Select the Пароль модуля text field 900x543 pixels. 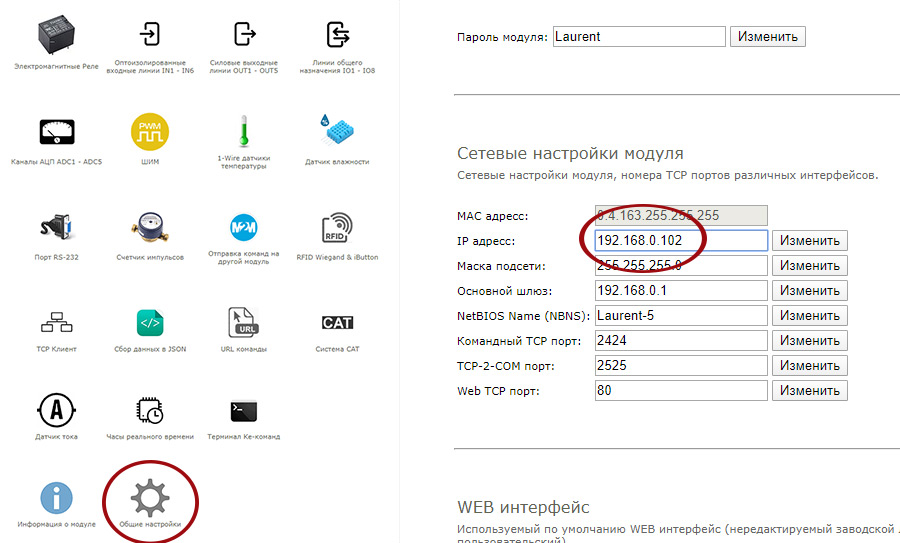638,37
